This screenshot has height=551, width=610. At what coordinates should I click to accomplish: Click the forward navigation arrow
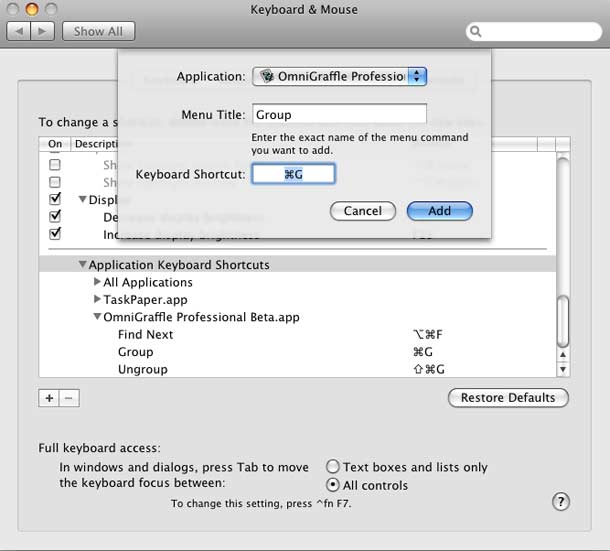point(42,31)
